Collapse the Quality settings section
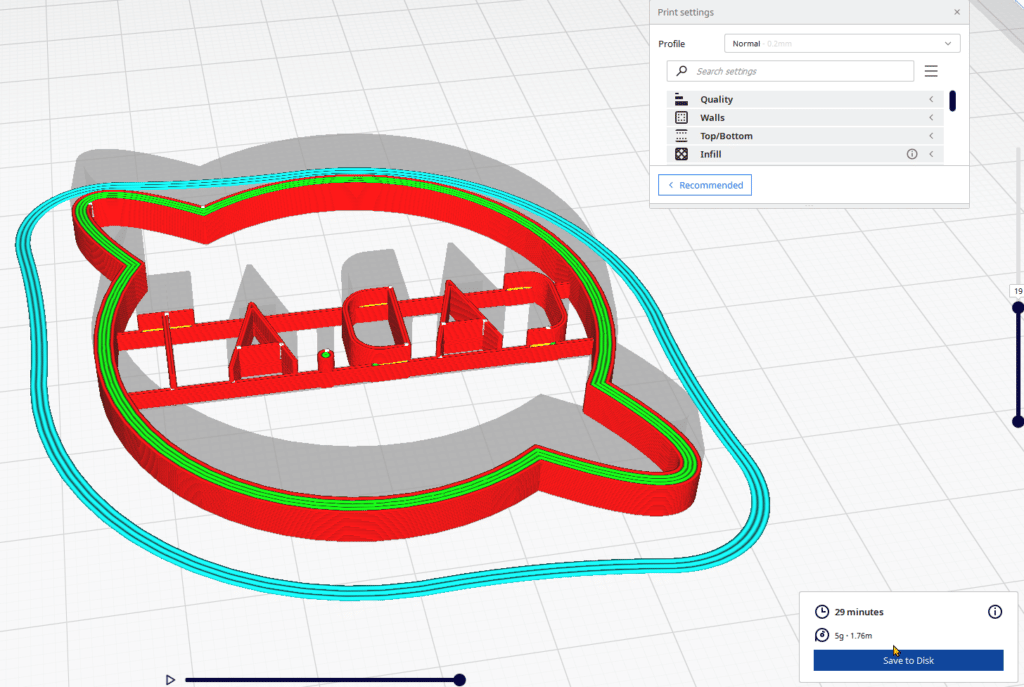1024x687 pixels. click(930, 99)
